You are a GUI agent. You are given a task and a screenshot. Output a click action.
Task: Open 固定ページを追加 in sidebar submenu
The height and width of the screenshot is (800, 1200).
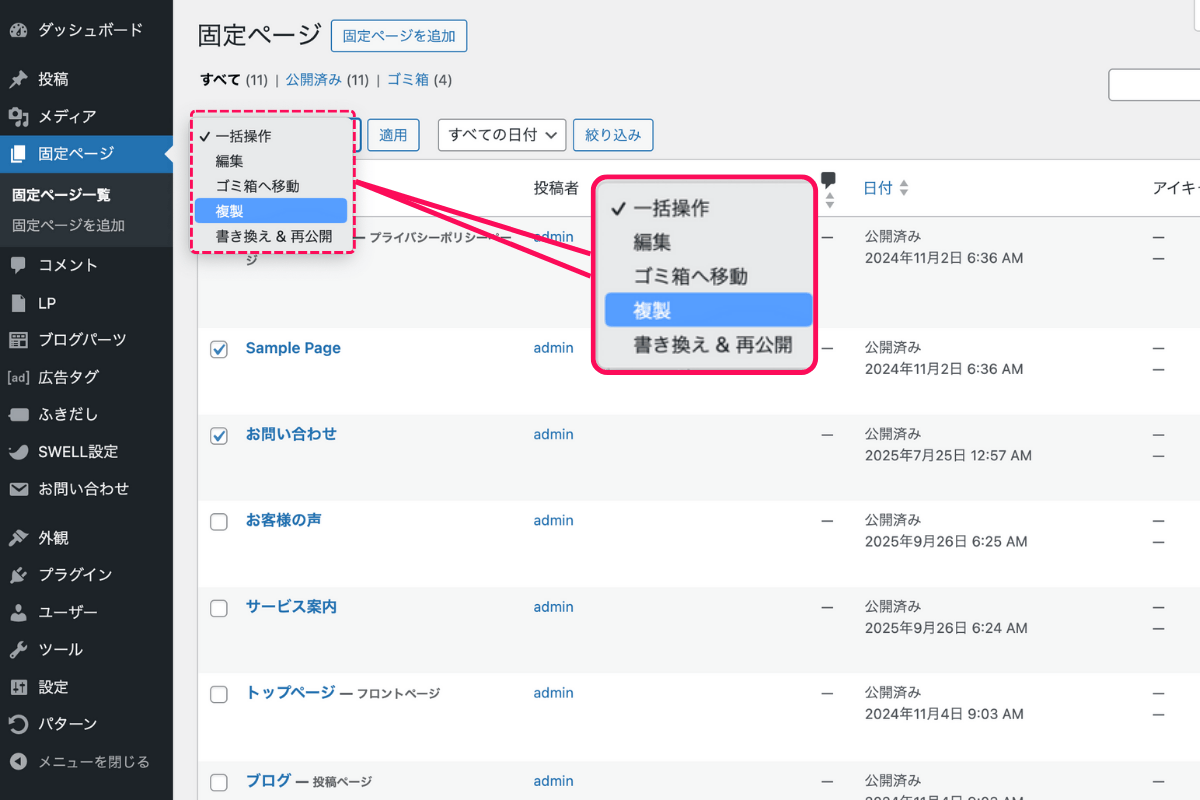point(69,226)
